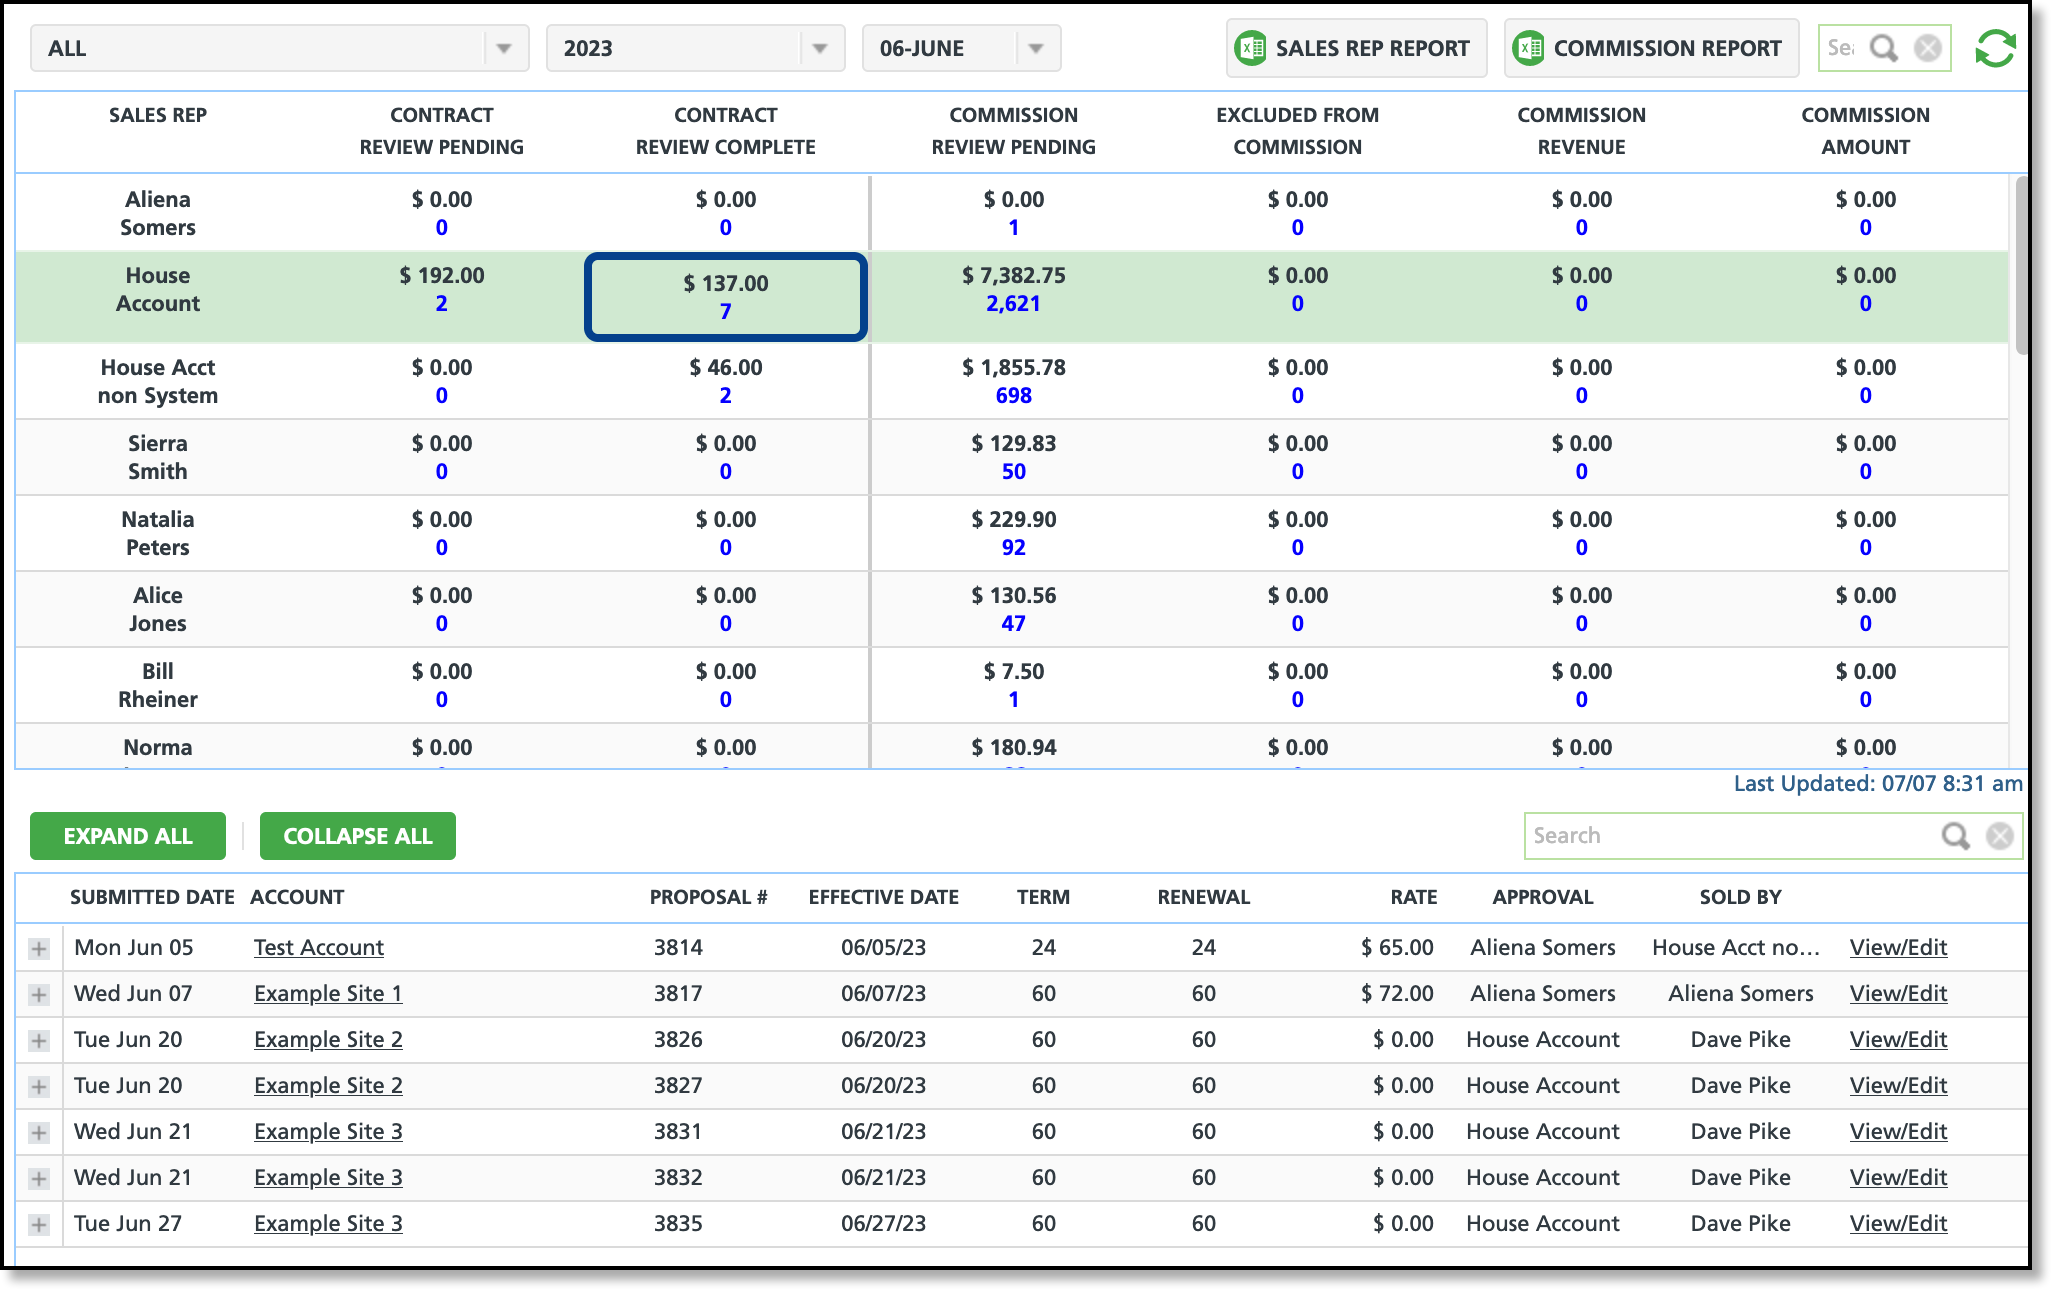Expand the Example Site 1 row
Image resolution: width=2052 pixels, height=1290 pixels.
point(39,994)
